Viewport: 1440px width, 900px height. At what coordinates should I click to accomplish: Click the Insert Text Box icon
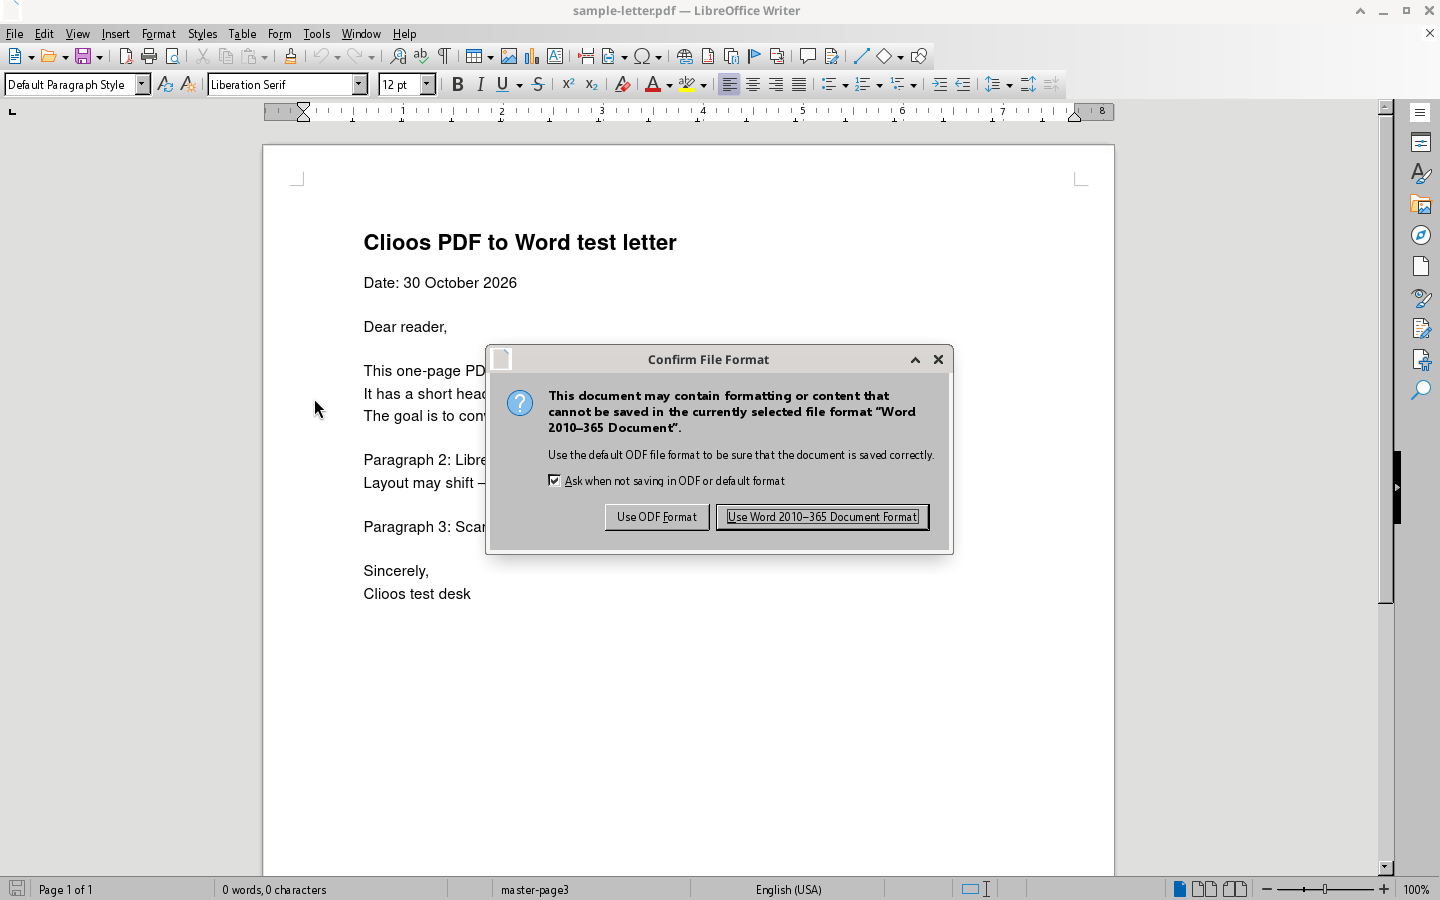tap(555, 57)
